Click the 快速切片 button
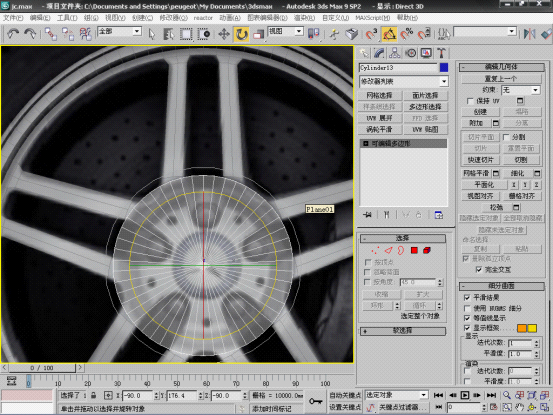Image resolution: width=553 pixels, height=415 pixels. tap(480, 160)
